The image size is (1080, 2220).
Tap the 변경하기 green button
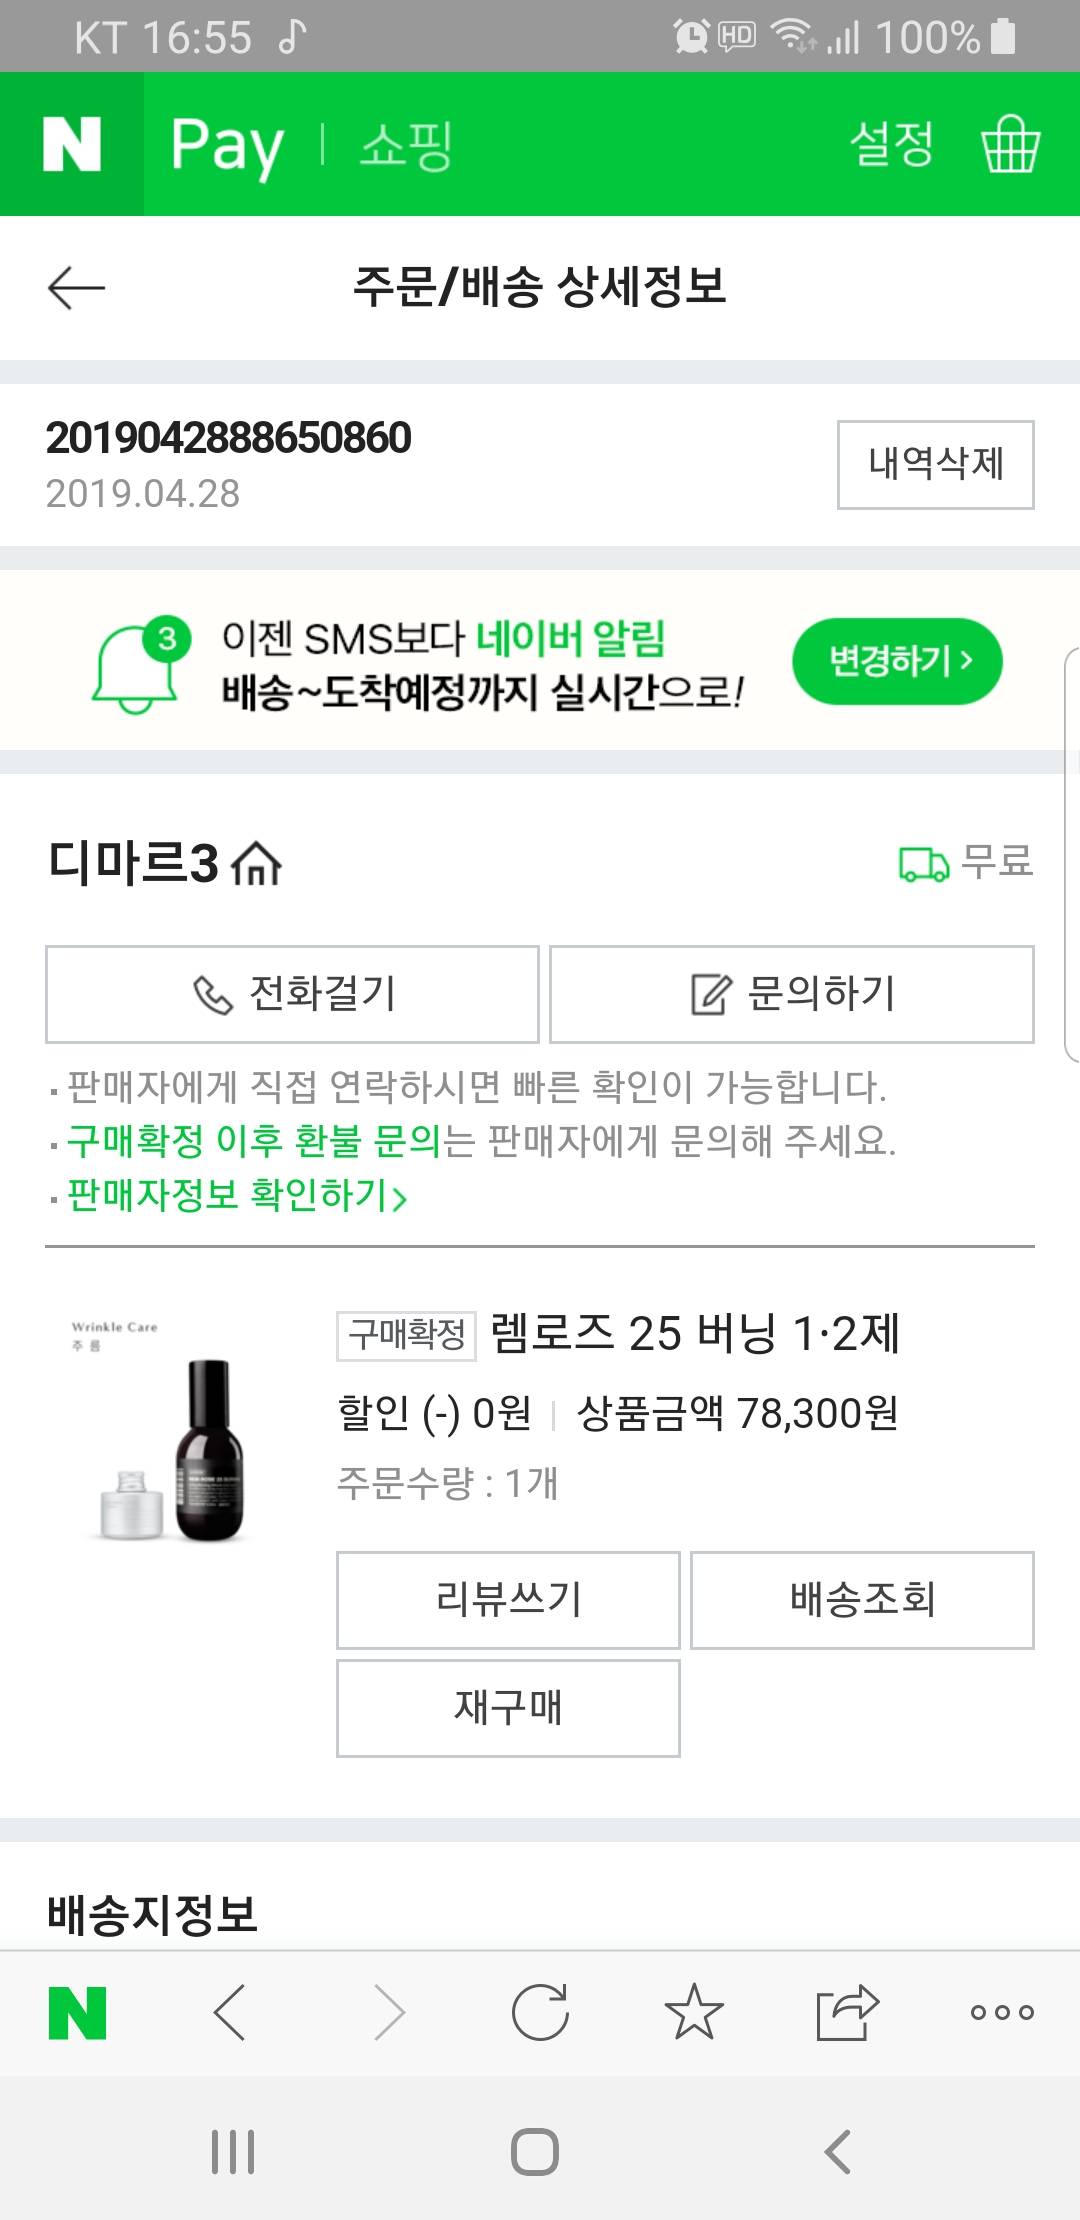[897, 661]
